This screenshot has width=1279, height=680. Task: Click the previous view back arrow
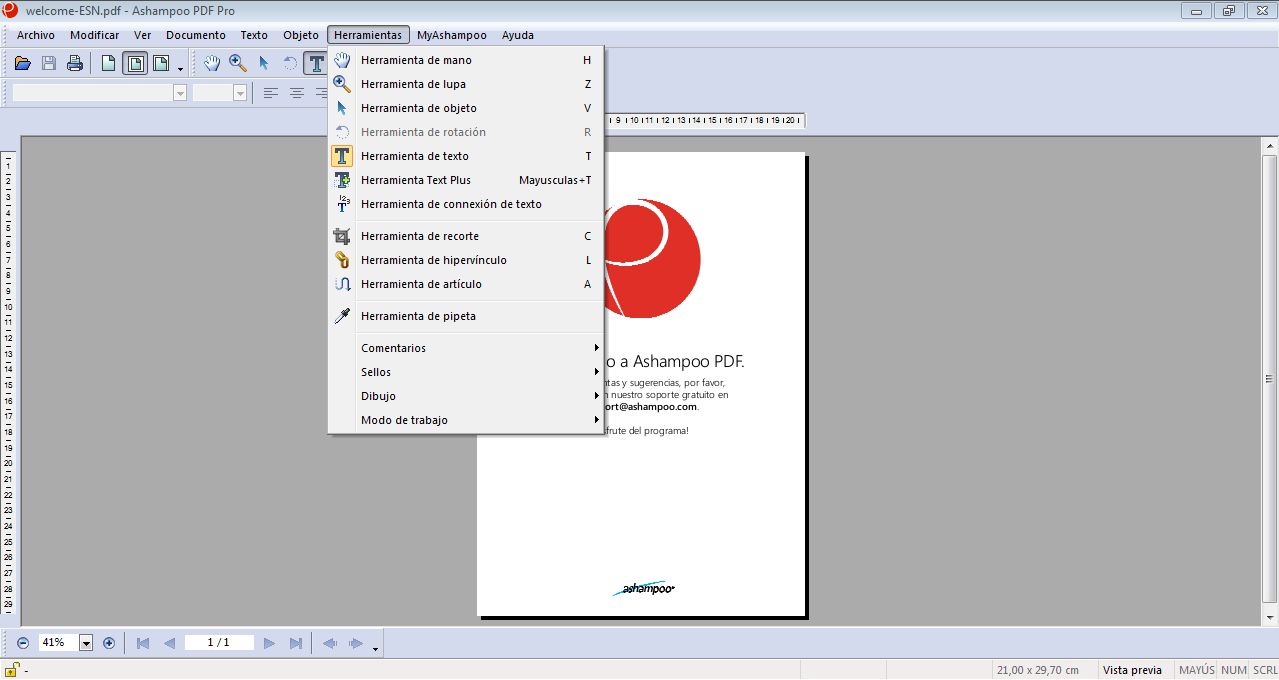(329, 643)
